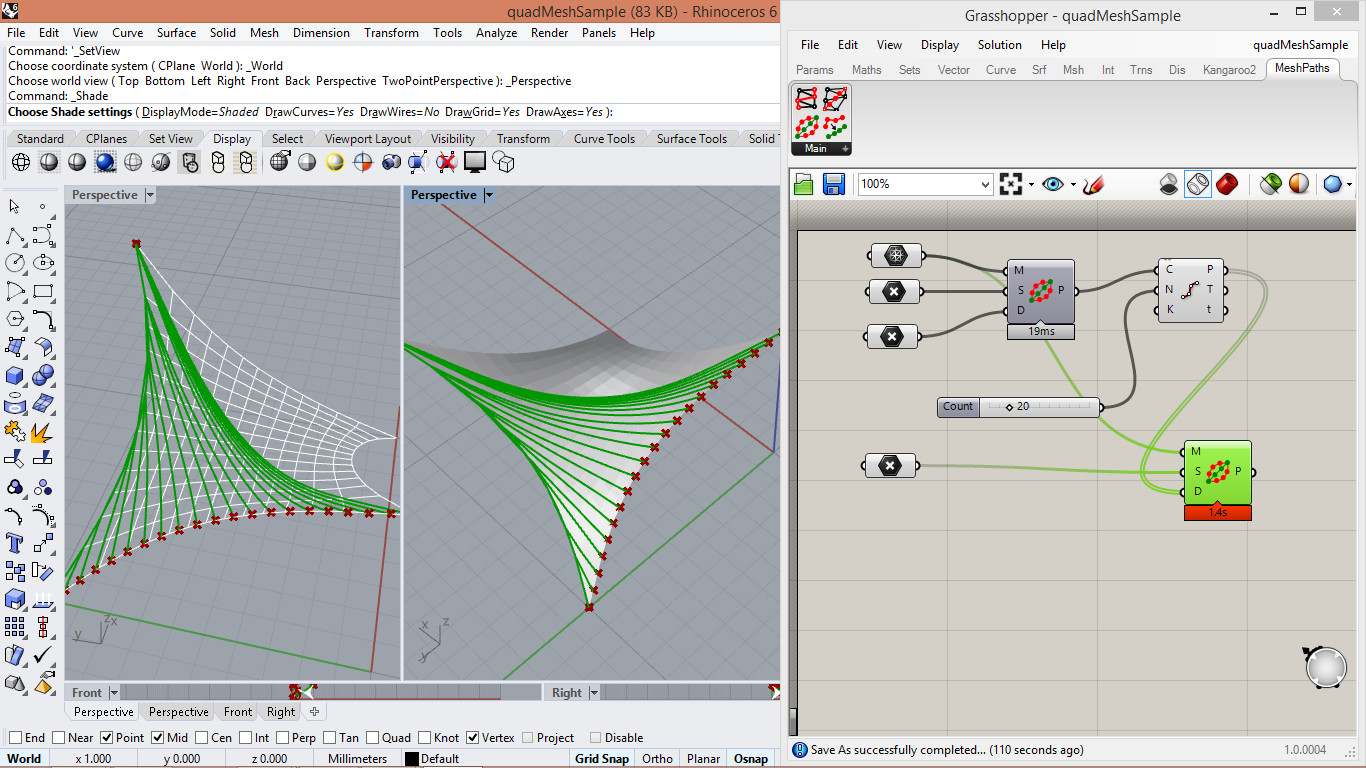Open the left Perspective viewport dropdown arrow

pyautogui.click(x=150, y=195)
